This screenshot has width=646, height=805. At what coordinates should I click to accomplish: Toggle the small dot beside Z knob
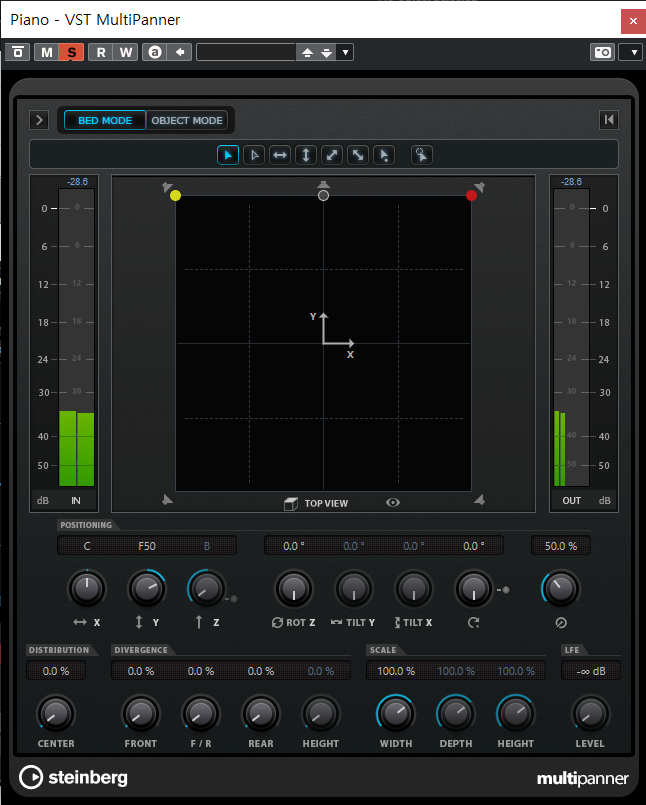[234, 599]
